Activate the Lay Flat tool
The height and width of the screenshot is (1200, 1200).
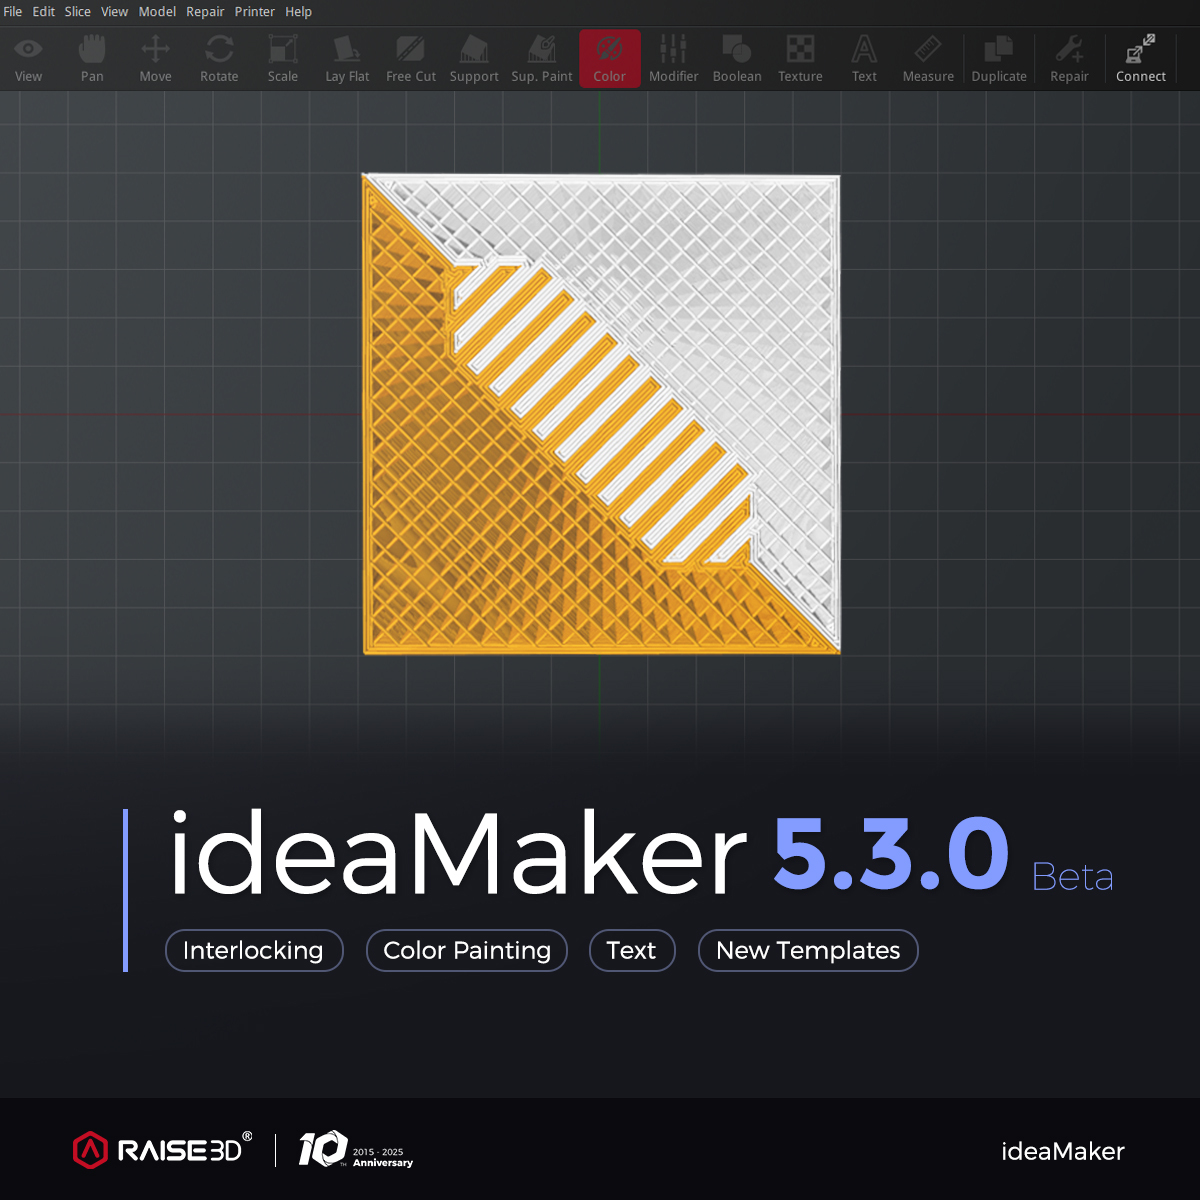(347, 59)
